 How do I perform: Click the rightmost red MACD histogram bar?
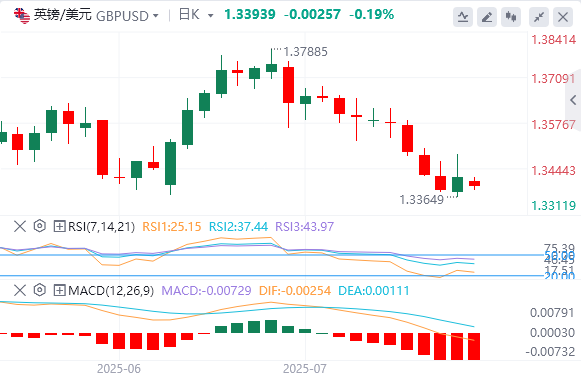pyautogui.click(x=474, y=346)
